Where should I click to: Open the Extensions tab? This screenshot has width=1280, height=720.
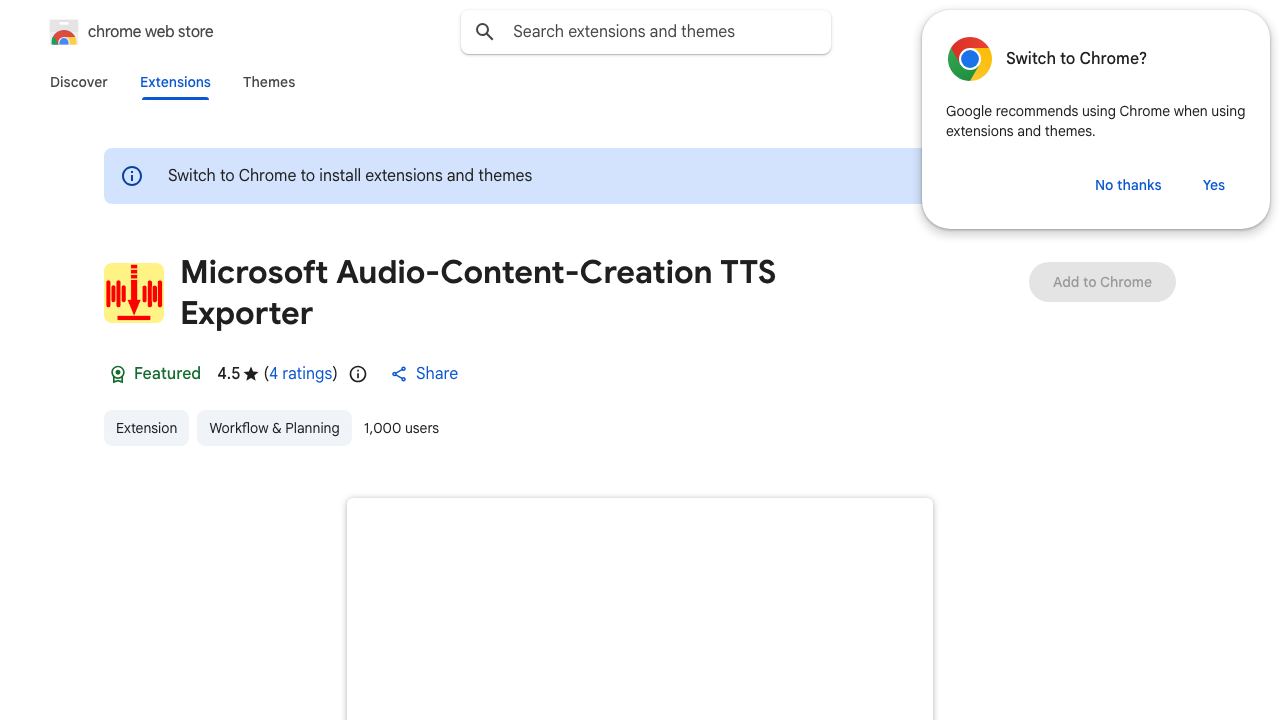click(x=175, y=82)
